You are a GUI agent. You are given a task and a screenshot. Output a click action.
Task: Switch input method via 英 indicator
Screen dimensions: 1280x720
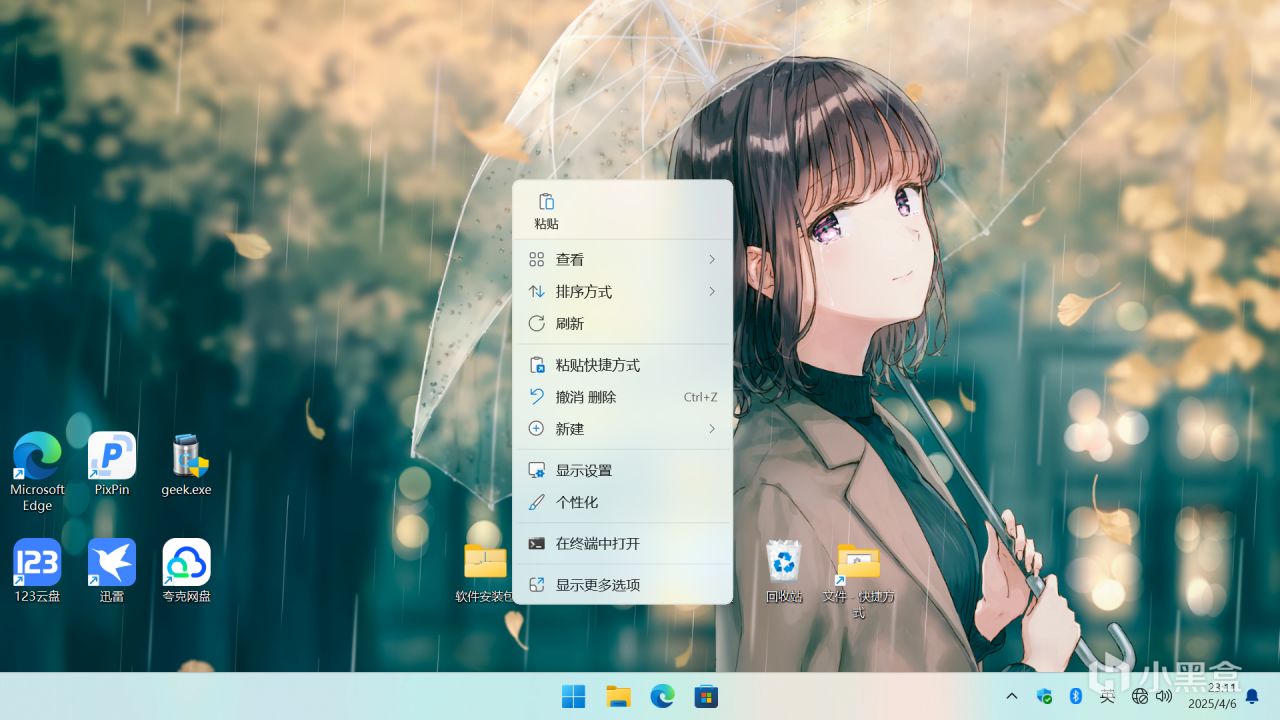pyautogui.click(x=1107, y=696)
